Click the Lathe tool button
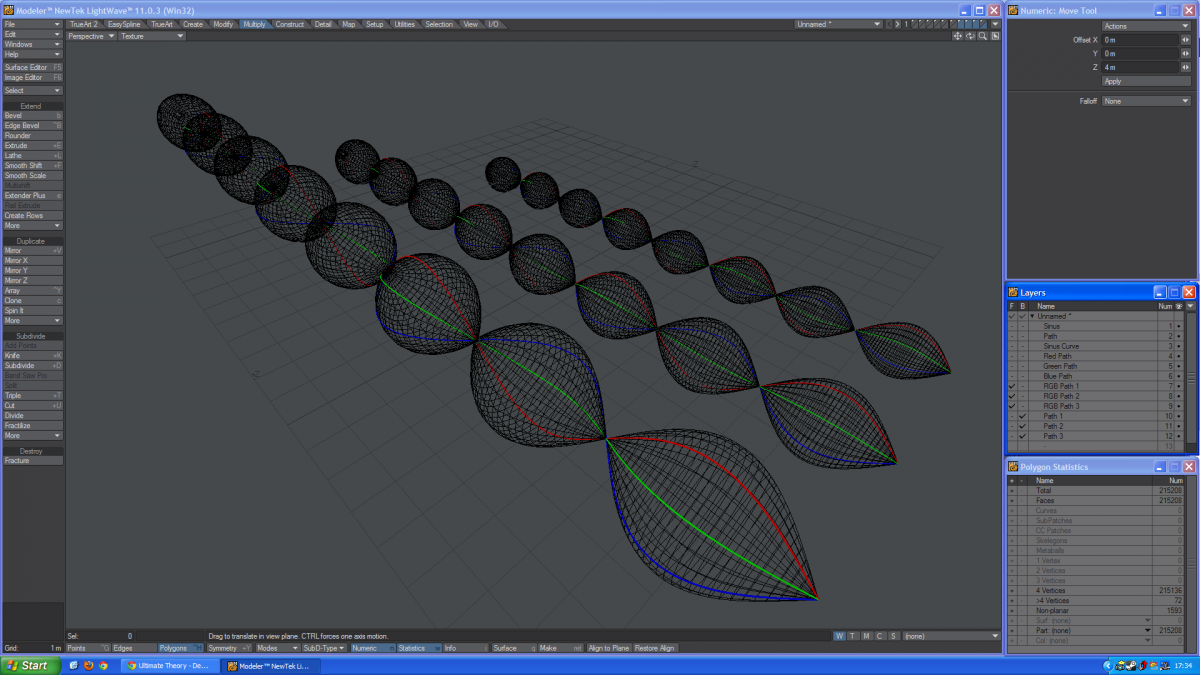The width and height of the screenshot is (1200, 675). click(x=33, y=155)
